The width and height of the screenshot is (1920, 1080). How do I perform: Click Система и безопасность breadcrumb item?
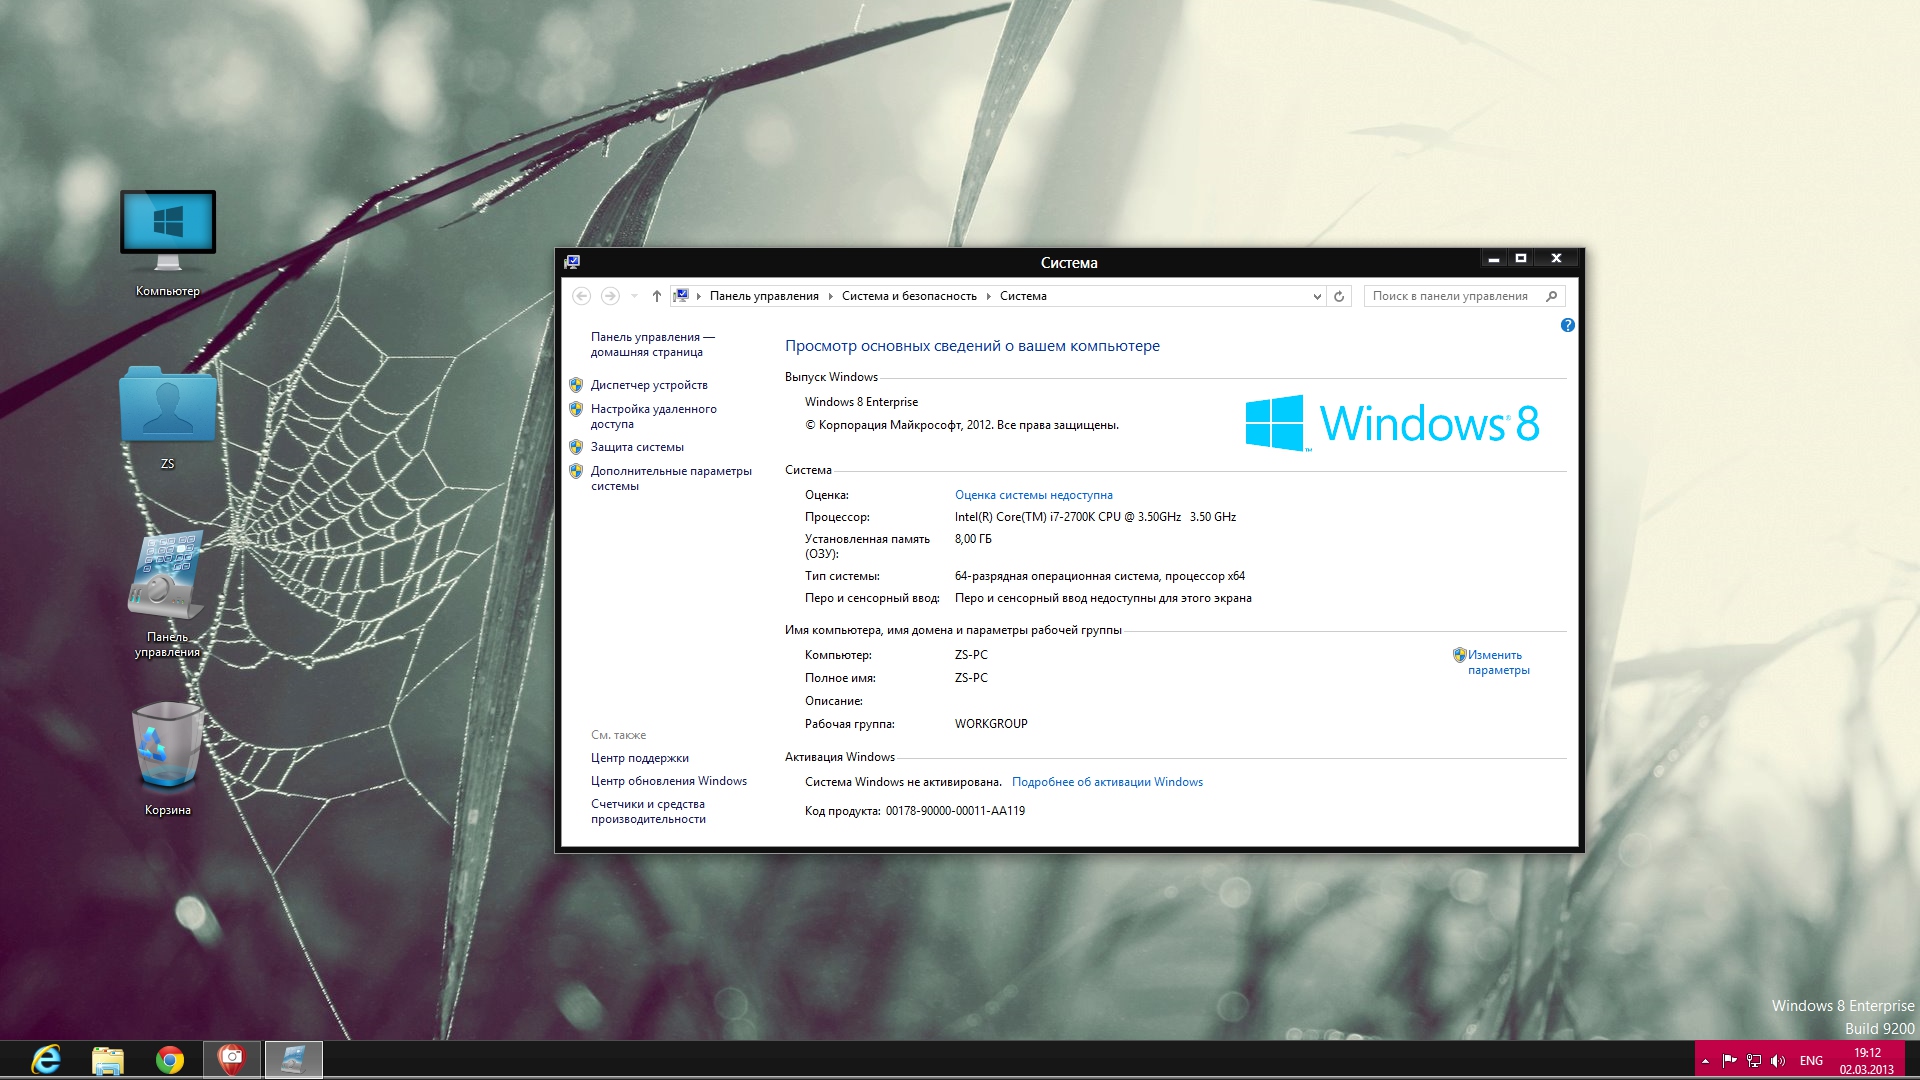[x=908, y=296]
